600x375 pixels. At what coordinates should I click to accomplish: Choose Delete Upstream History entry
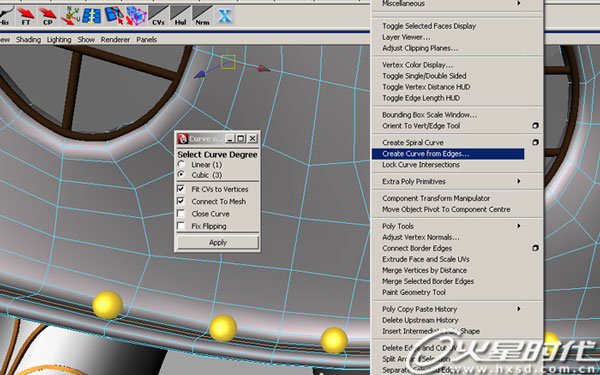pos(420,320)
